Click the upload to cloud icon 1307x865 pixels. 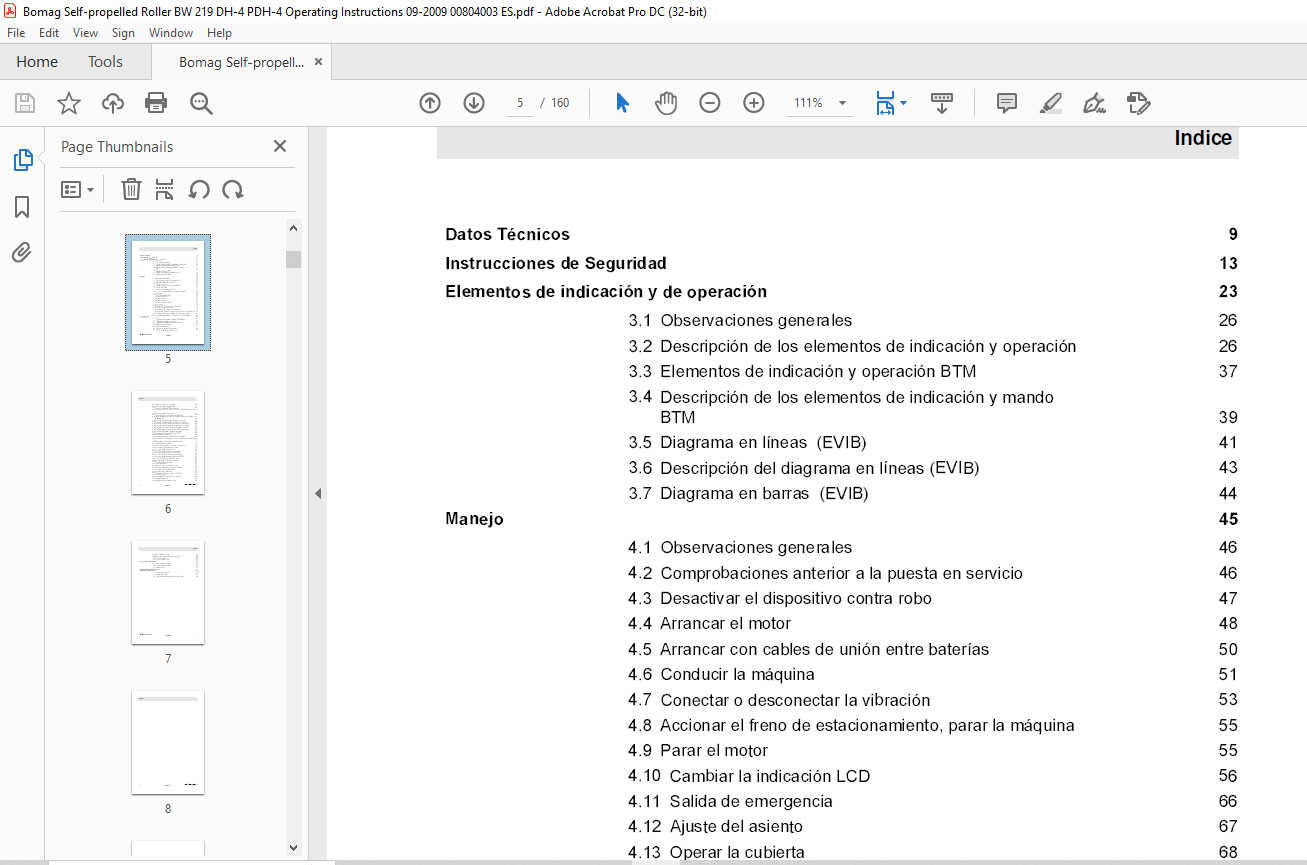tap(113, 103)
